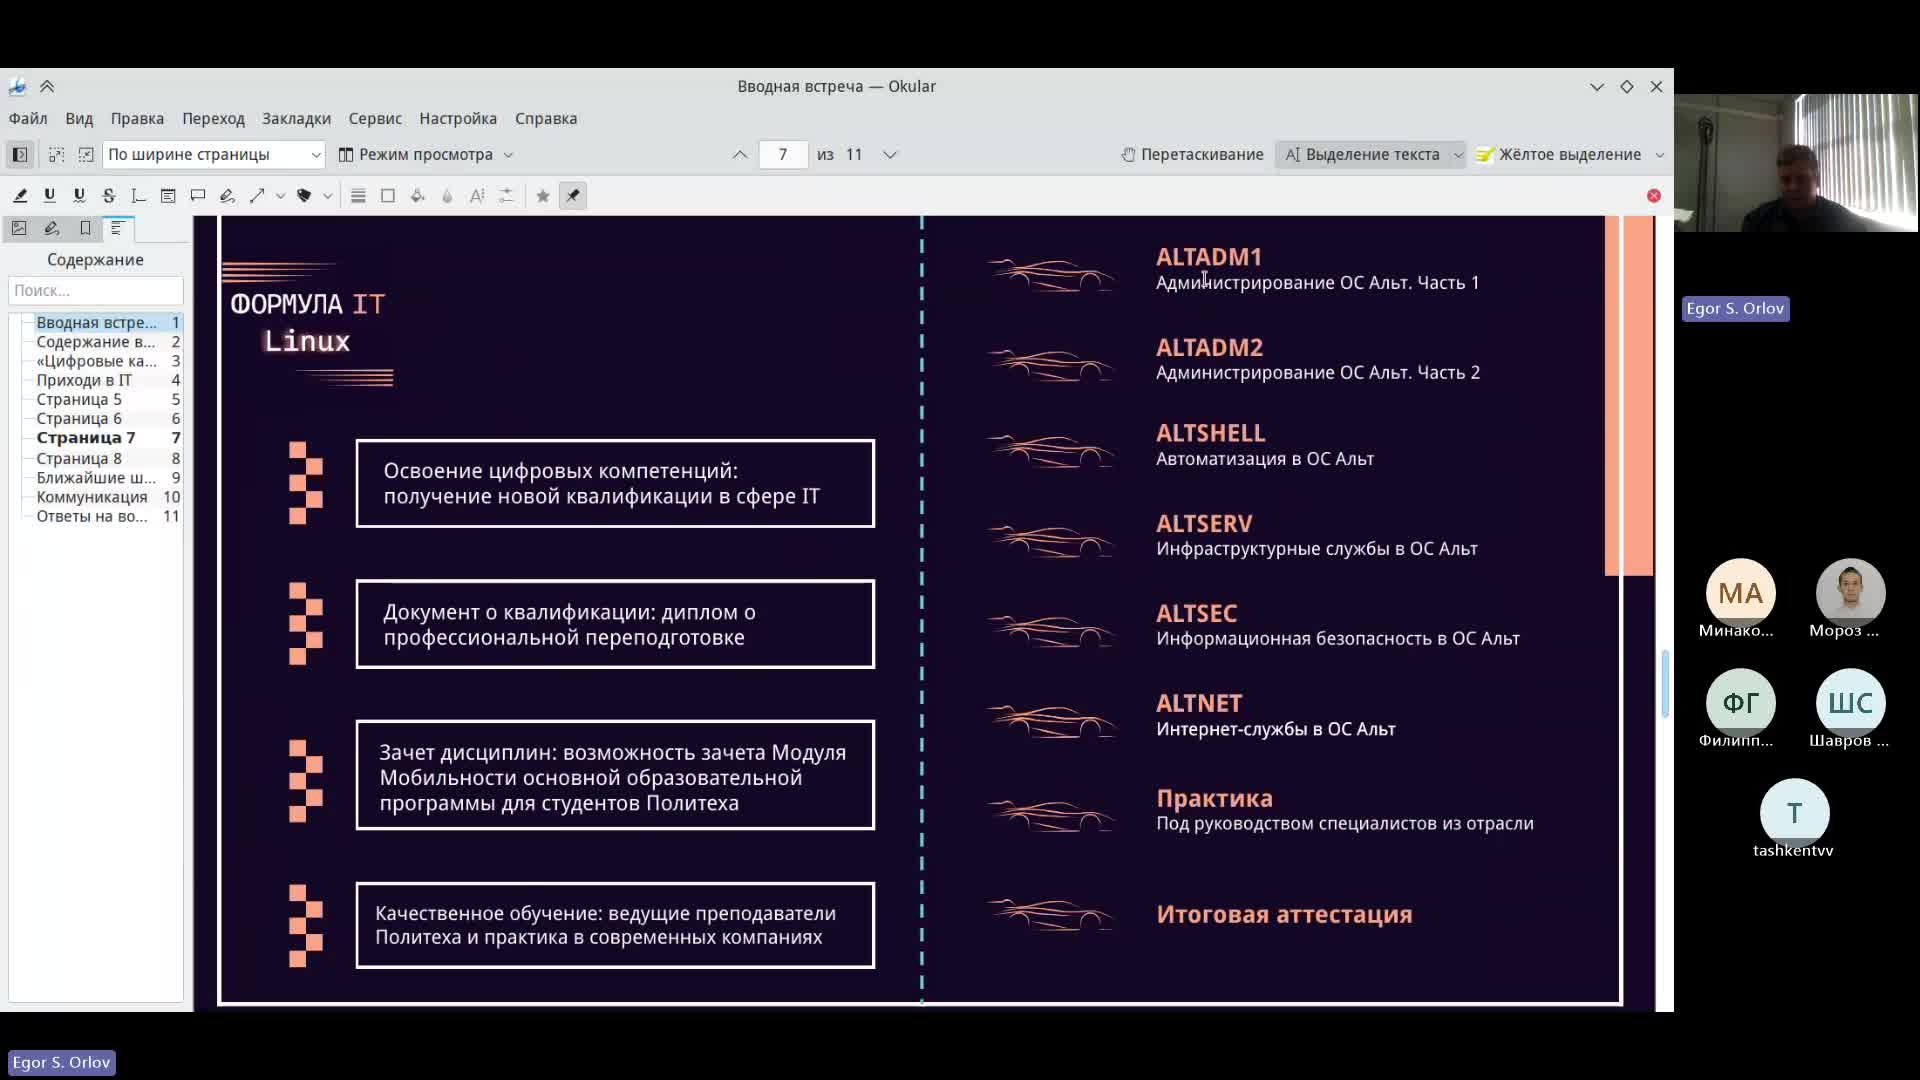Enable 'Выделение текста' selection mode
Viewport: 1920px width, 1080px height.
(1362, 155)
